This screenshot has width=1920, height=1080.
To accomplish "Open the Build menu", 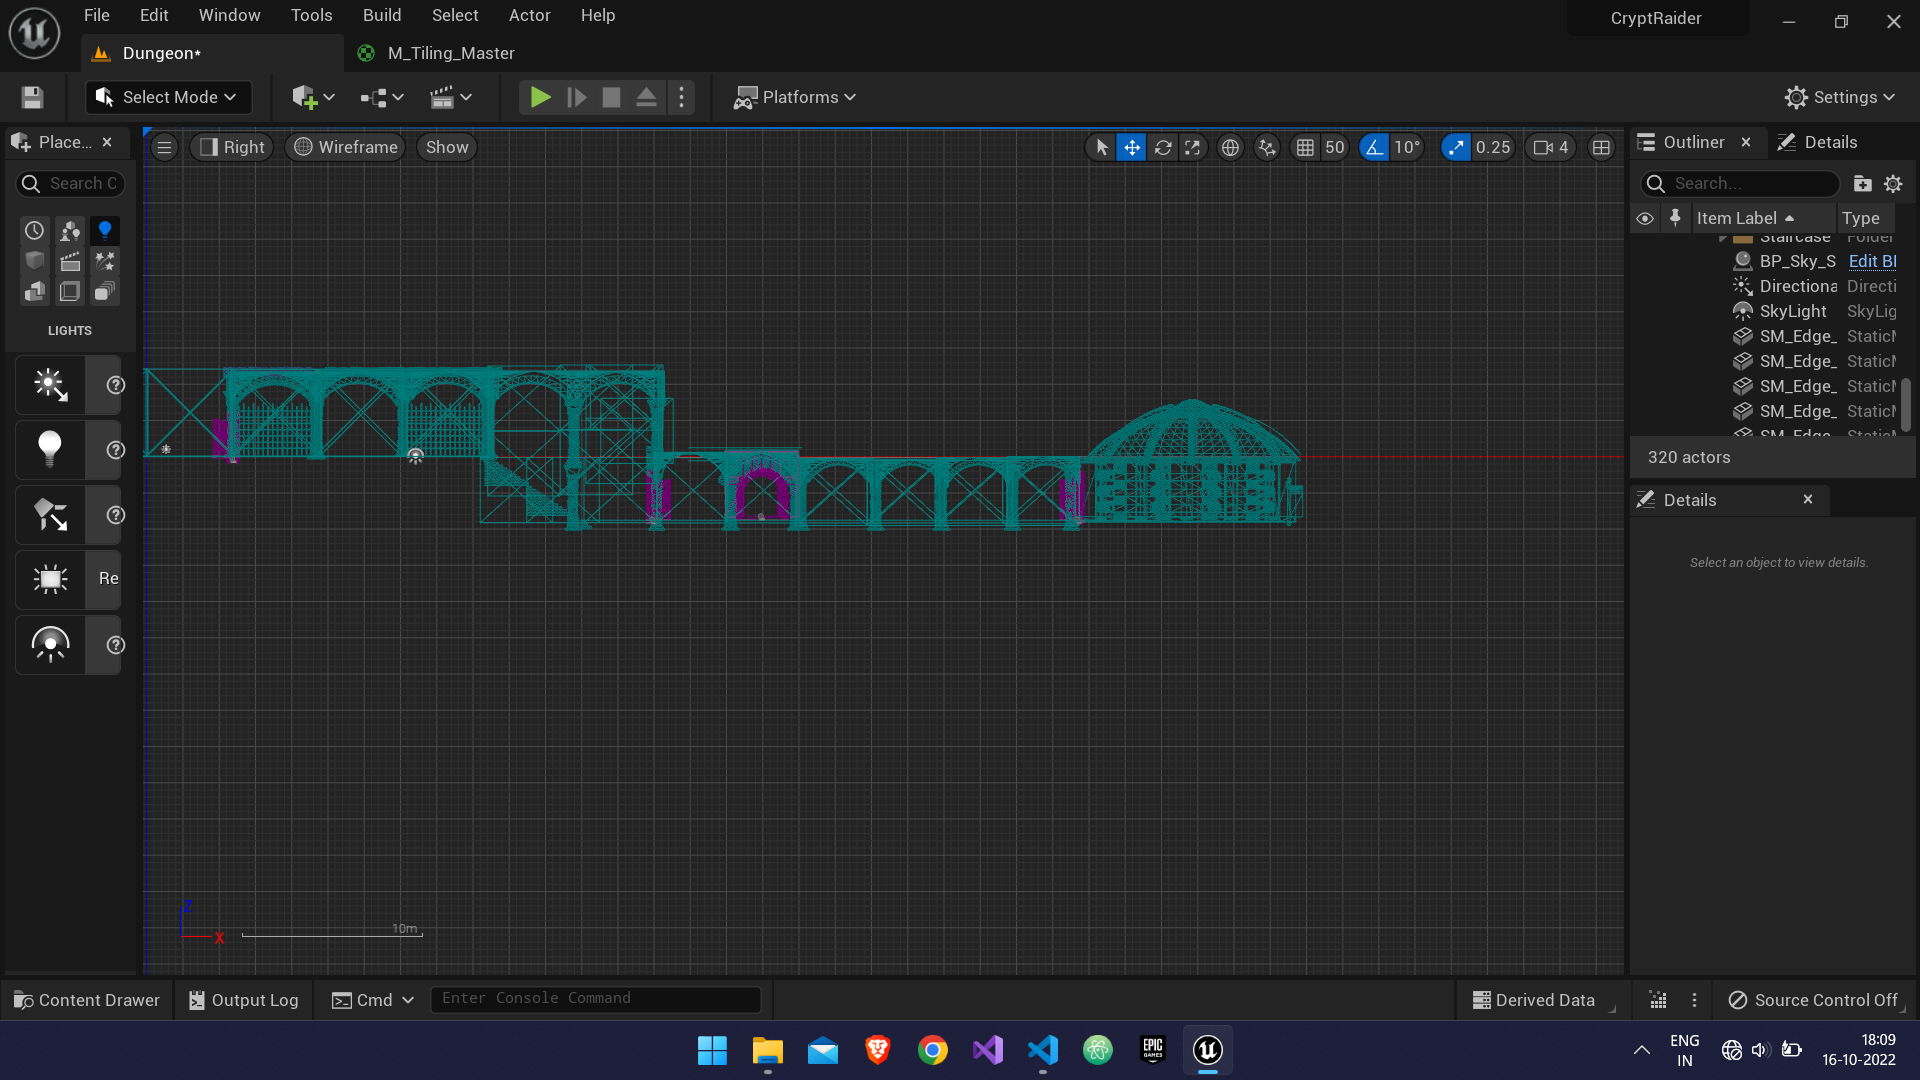I will pos(382,15).
